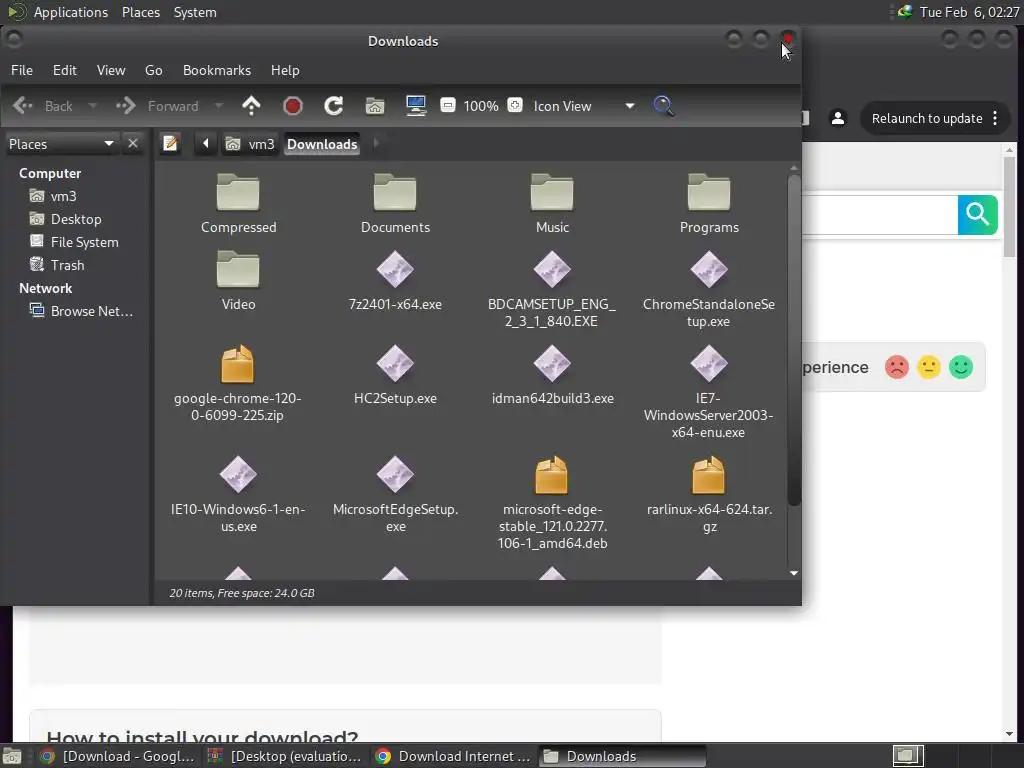The height and width of the screenshot is (768, 1024).
Task: Click the Forward navigation button
Action: coord(157,106)
